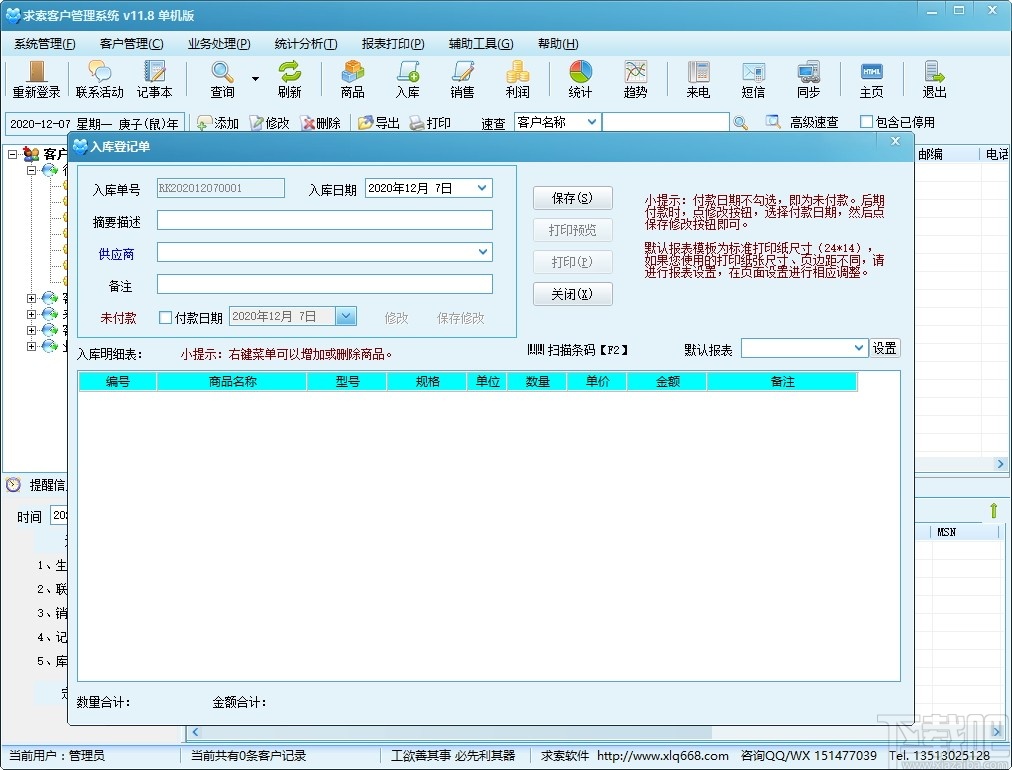The height and width of the screenshot is (770, 1012).
Task: Open 联系活动 from the toolbar
Action: 99,79
